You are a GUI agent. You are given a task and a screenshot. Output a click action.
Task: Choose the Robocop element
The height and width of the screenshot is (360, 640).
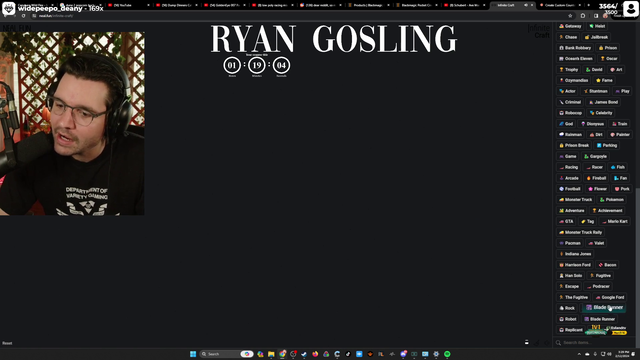570,113
